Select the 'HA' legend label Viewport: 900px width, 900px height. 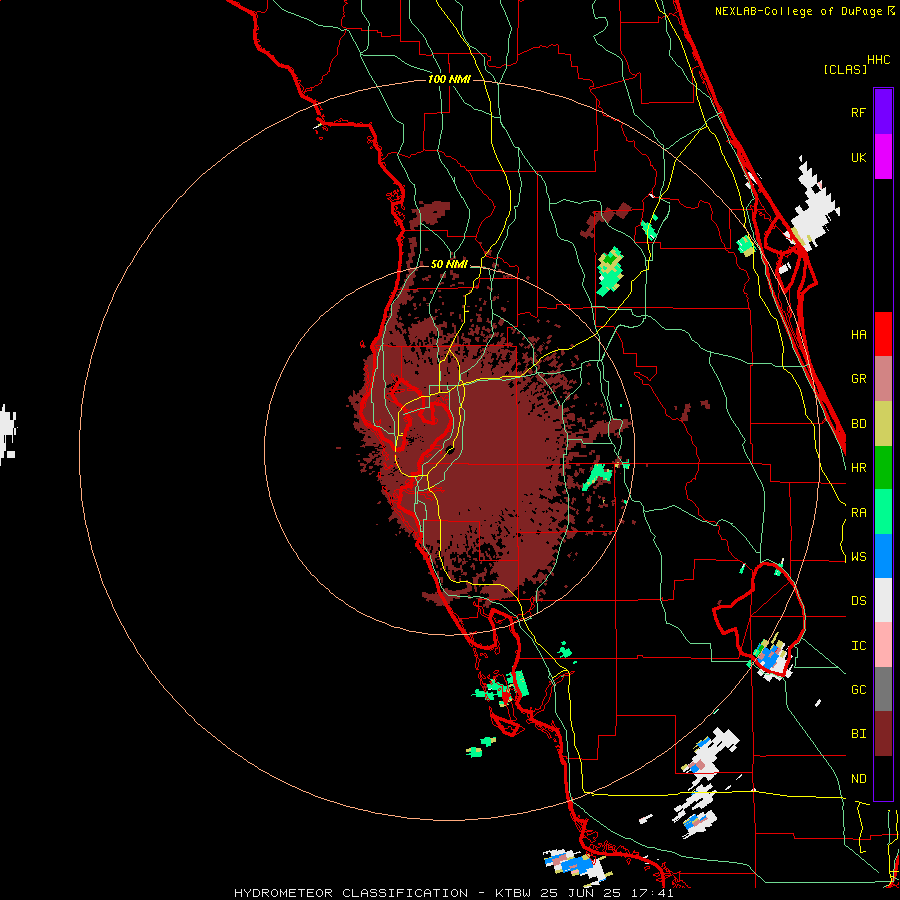click(858, 335)
